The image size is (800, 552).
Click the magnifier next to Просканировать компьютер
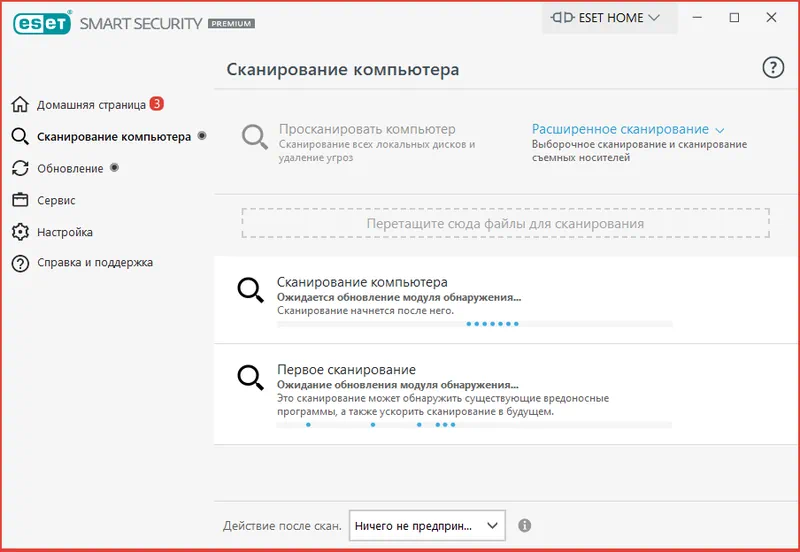[255, 137]
